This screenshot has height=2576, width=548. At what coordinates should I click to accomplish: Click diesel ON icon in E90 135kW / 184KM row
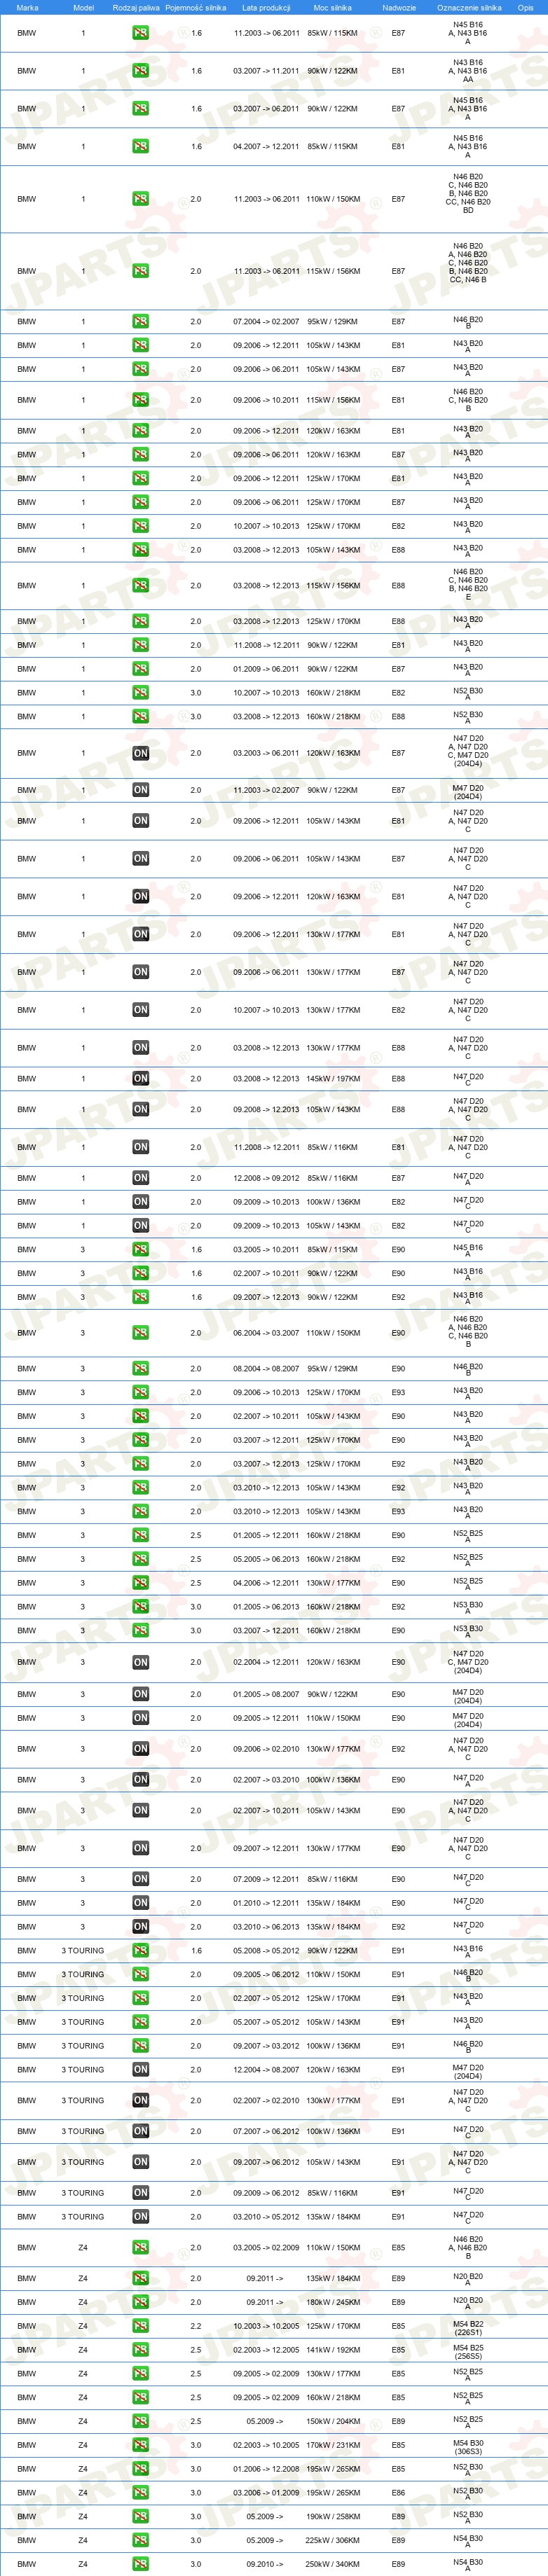tap(140, 1902)
